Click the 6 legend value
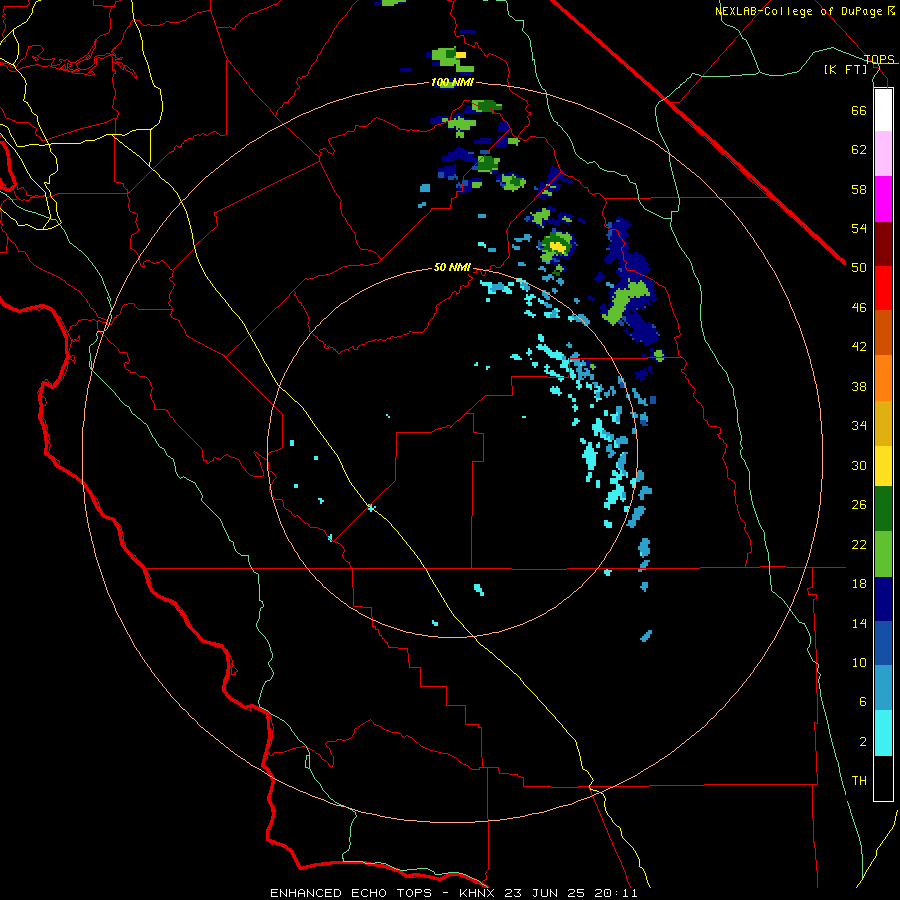 tap(863, 702)
